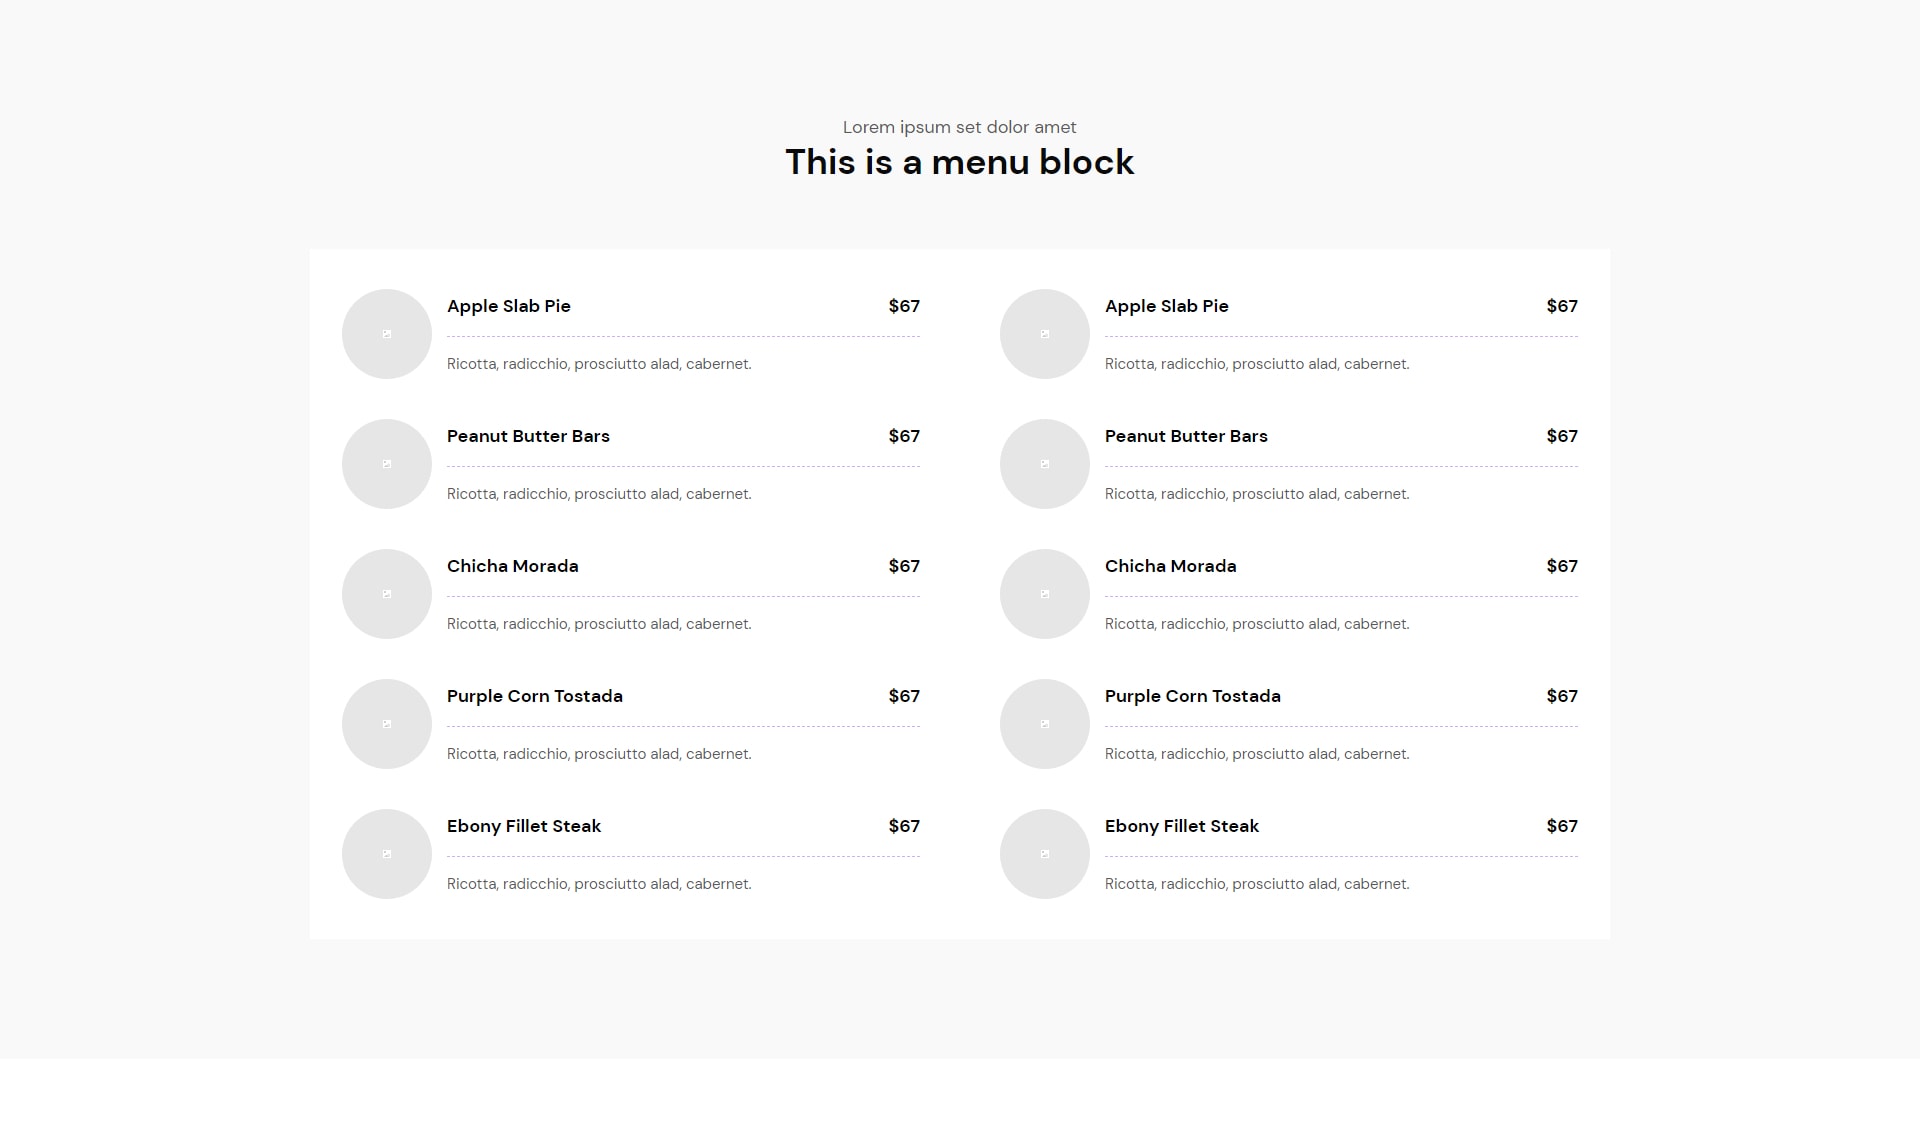1920x1140 pixels.
Task: Click the left column Purple Corn Tostada thumbnail
Action: (x=387, y=724)
